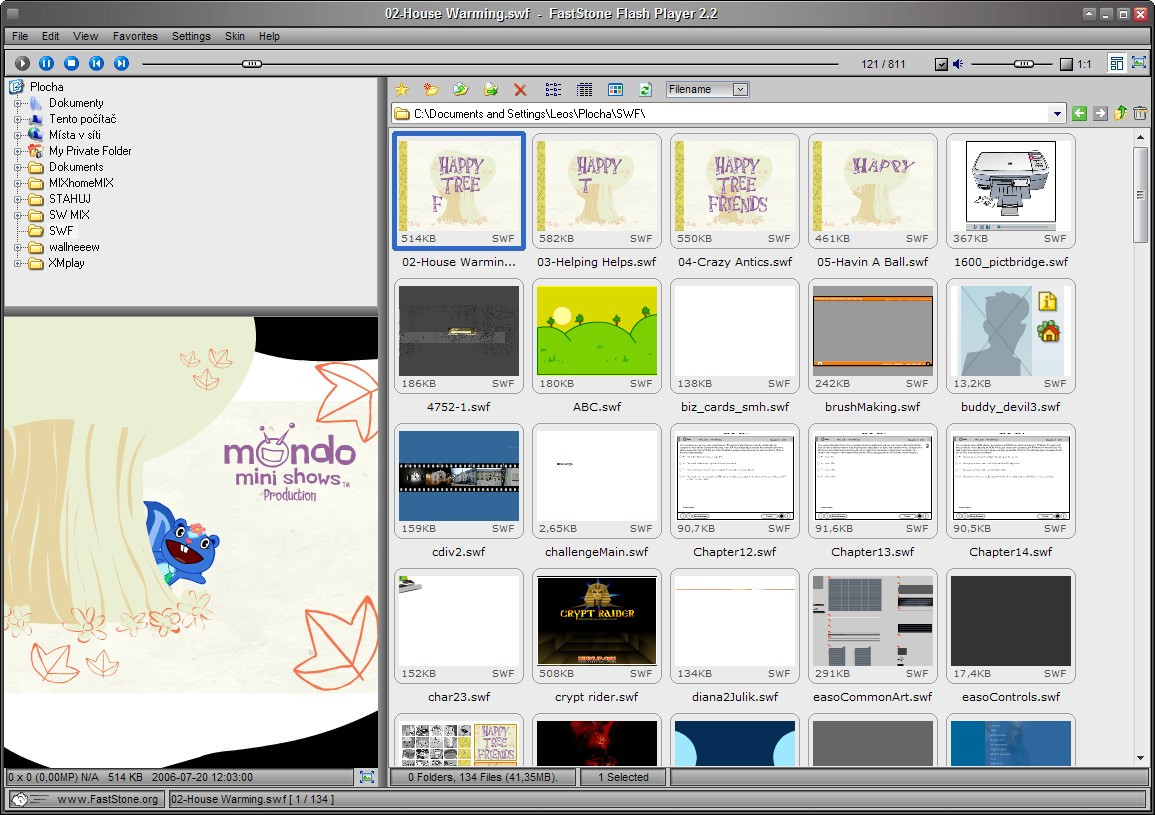Screen dimensions: 1155x815
Task: Open the File menu
Action: coord(20,36)
